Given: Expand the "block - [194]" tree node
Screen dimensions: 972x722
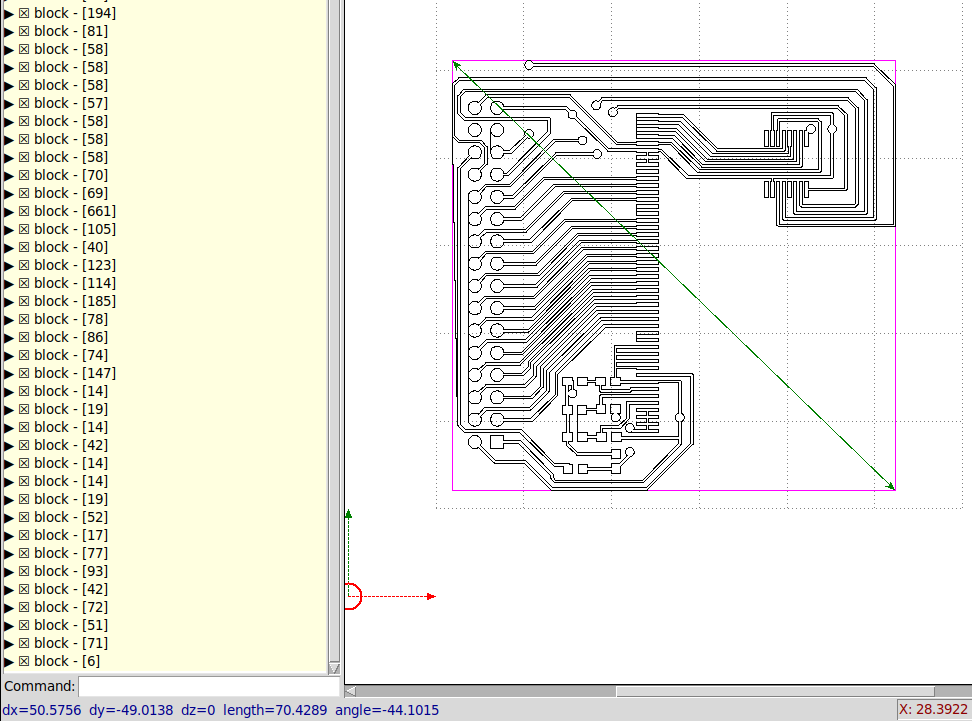Looking at the screenshot, I should (7, 12).
